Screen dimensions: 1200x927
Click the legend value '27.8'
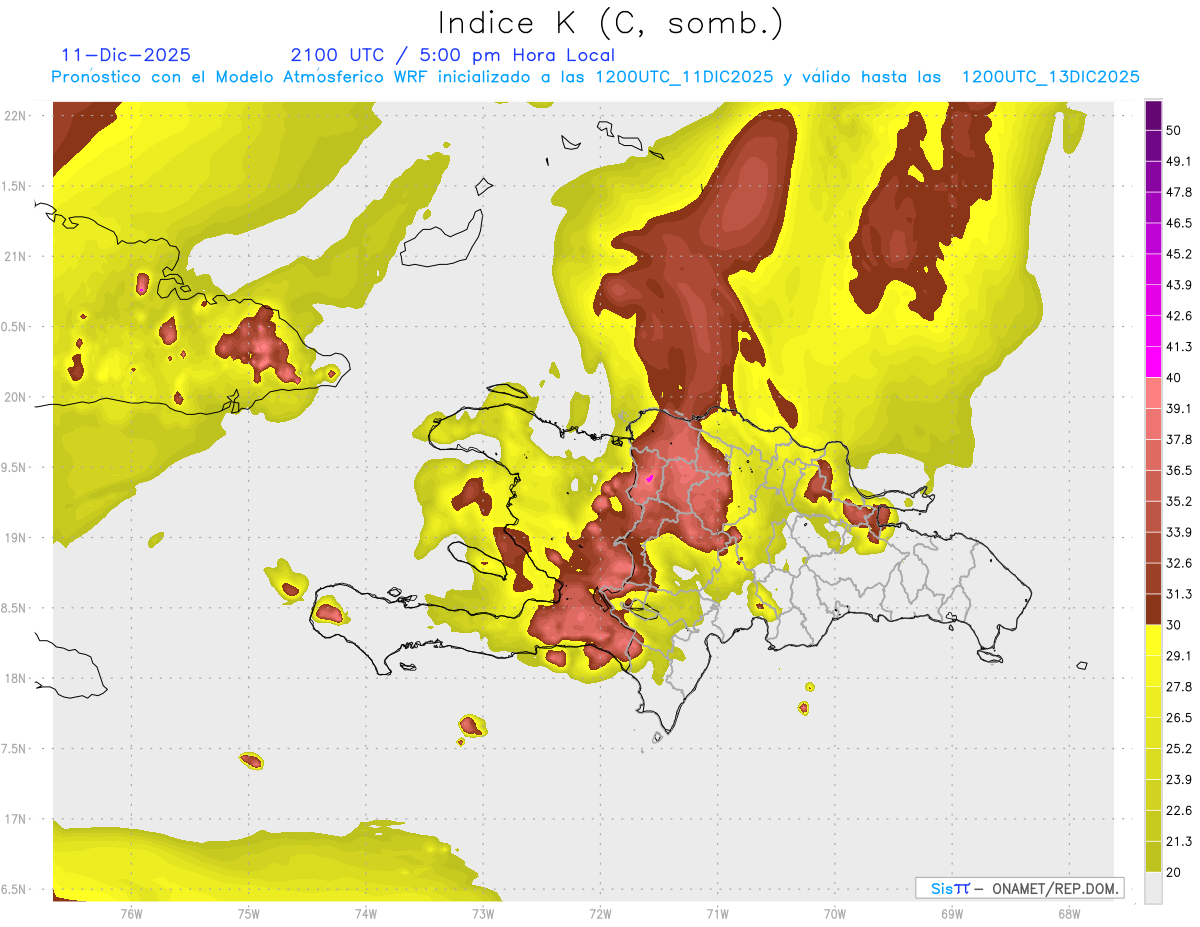(x=1179, y=686)
